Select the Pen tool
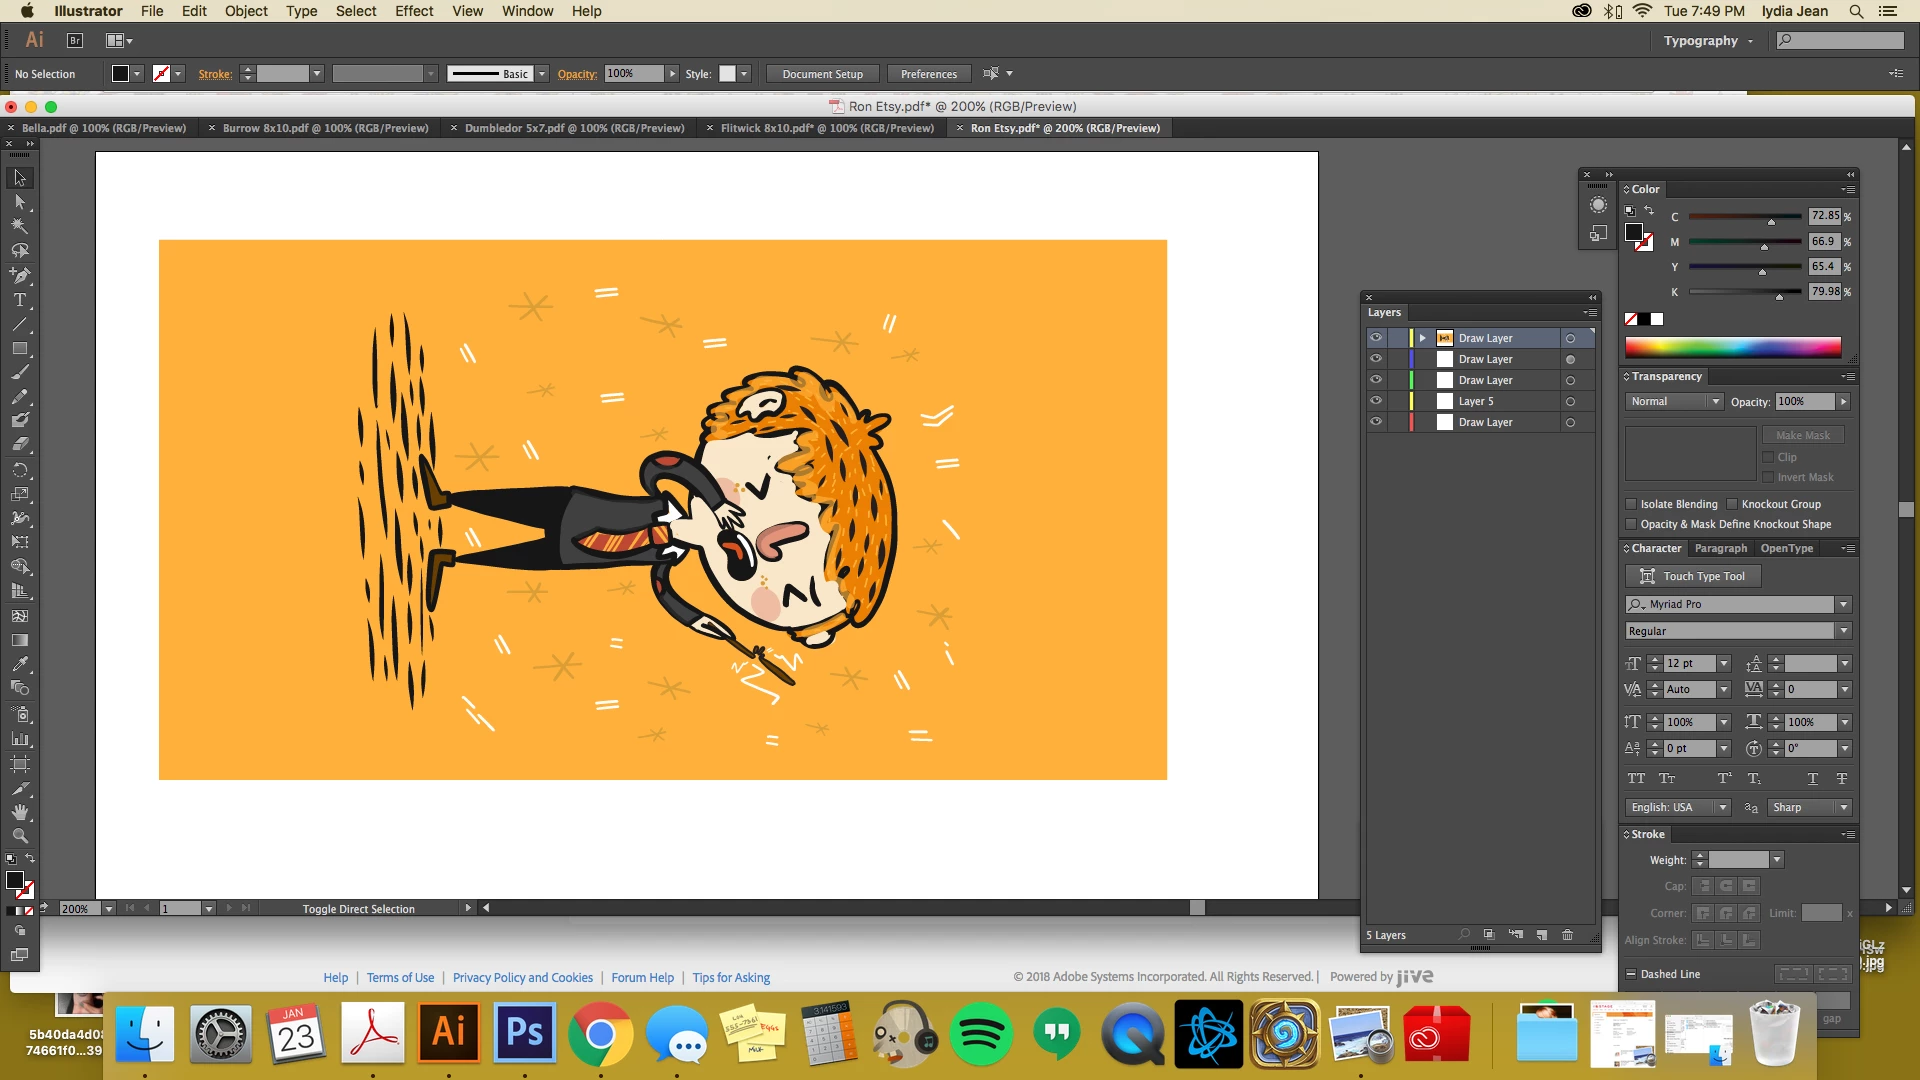Image resolution: width=1920 pixels, height=1080 pixels. (19, 275)
